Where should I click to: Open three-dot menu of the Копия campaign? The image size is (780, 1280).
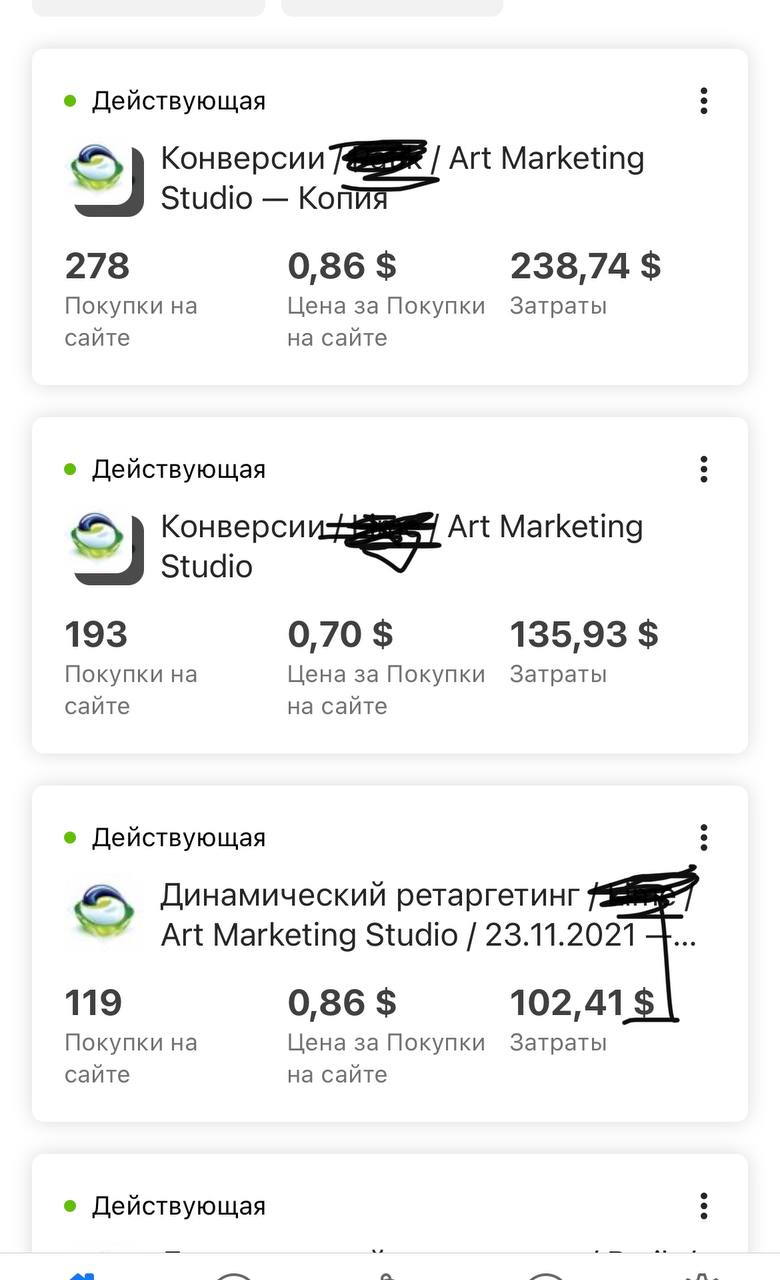[704, 101]
